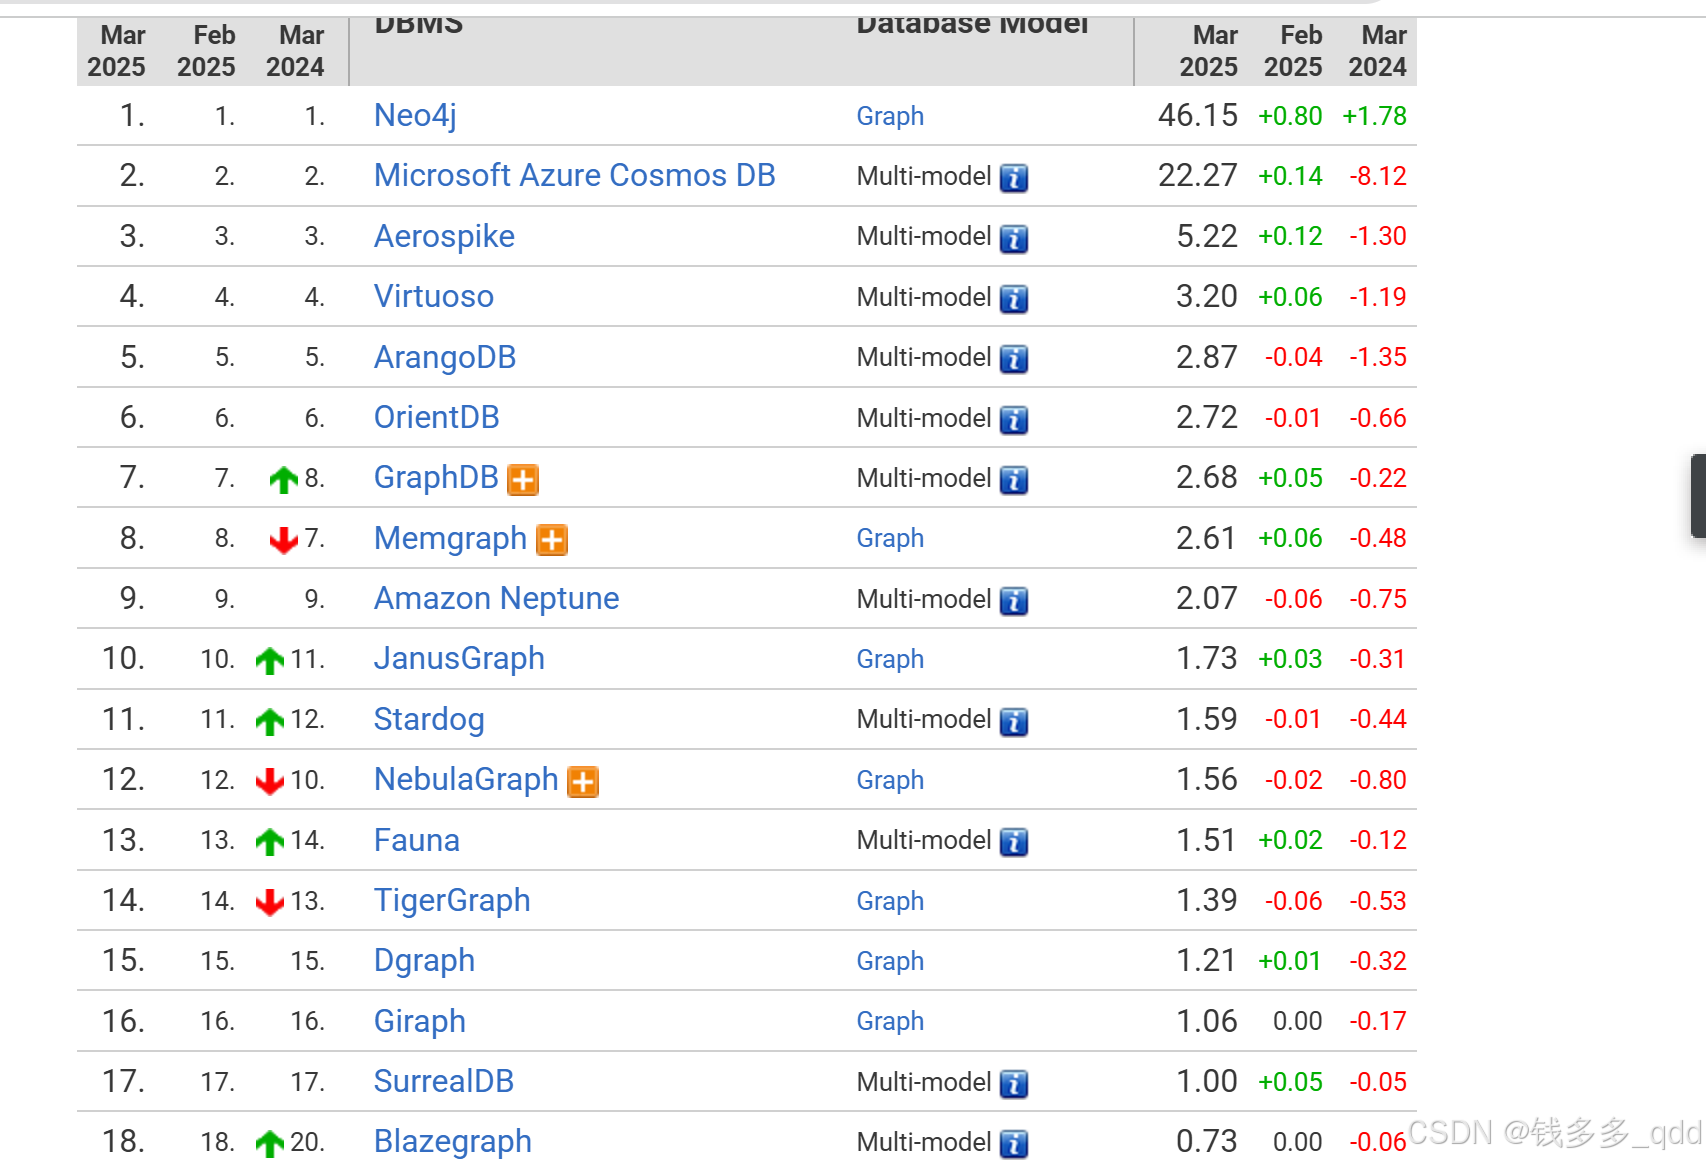This screenshot has height=1162, width=1706.
Task: Click the Graph model link for TigerGraph
Action: pos(890,902)
